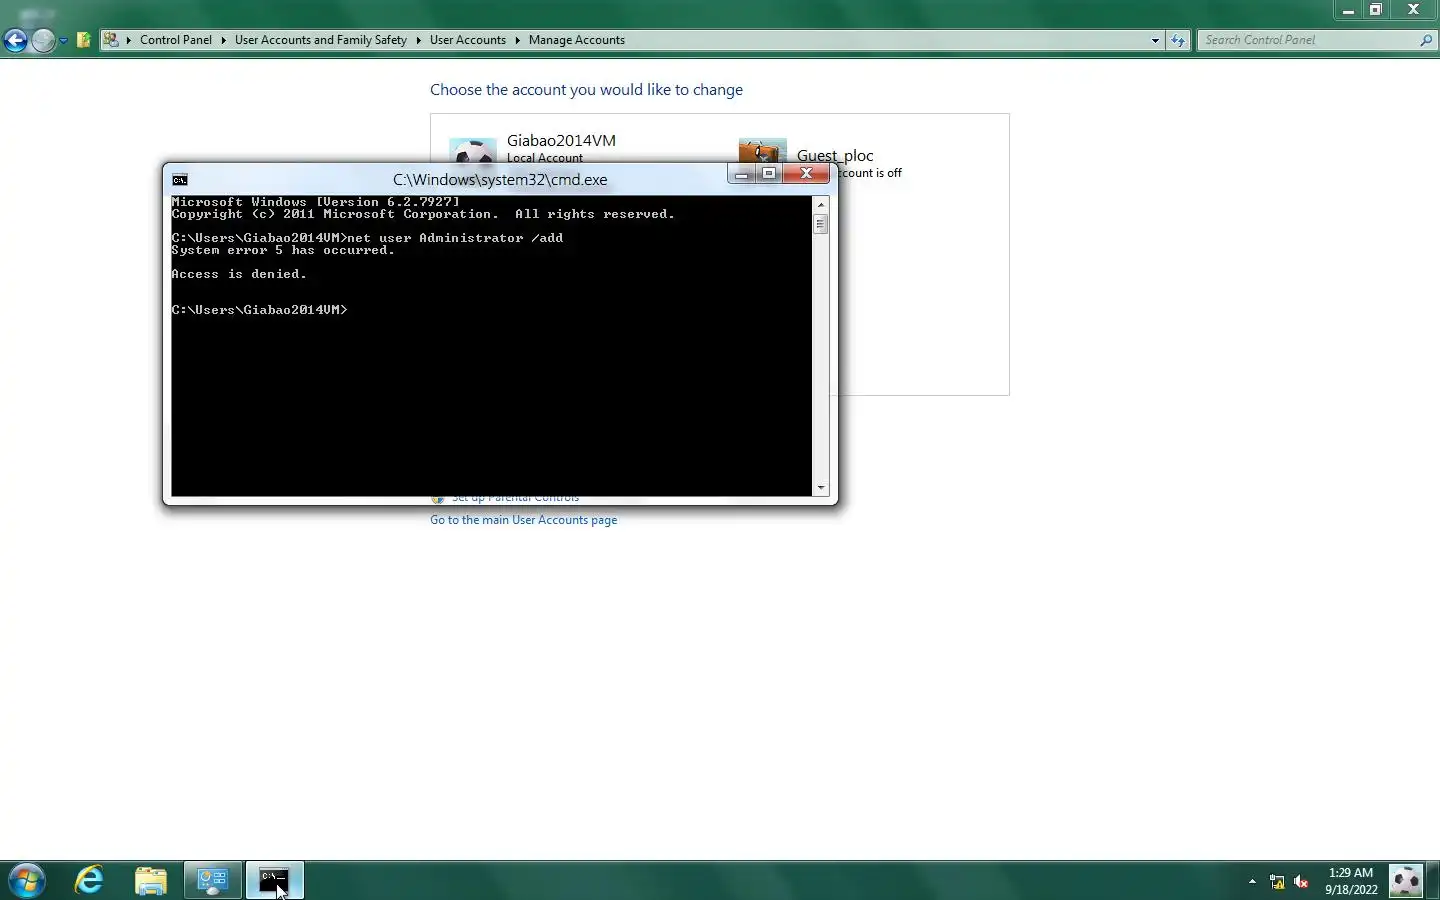Open the address bar history dropdown

[x=1155, y=41]
